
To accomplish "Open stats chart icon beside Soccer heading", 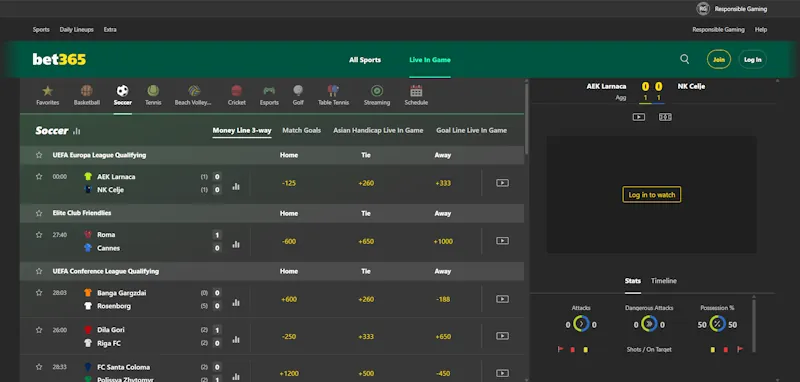I will (x=77, y=131).
